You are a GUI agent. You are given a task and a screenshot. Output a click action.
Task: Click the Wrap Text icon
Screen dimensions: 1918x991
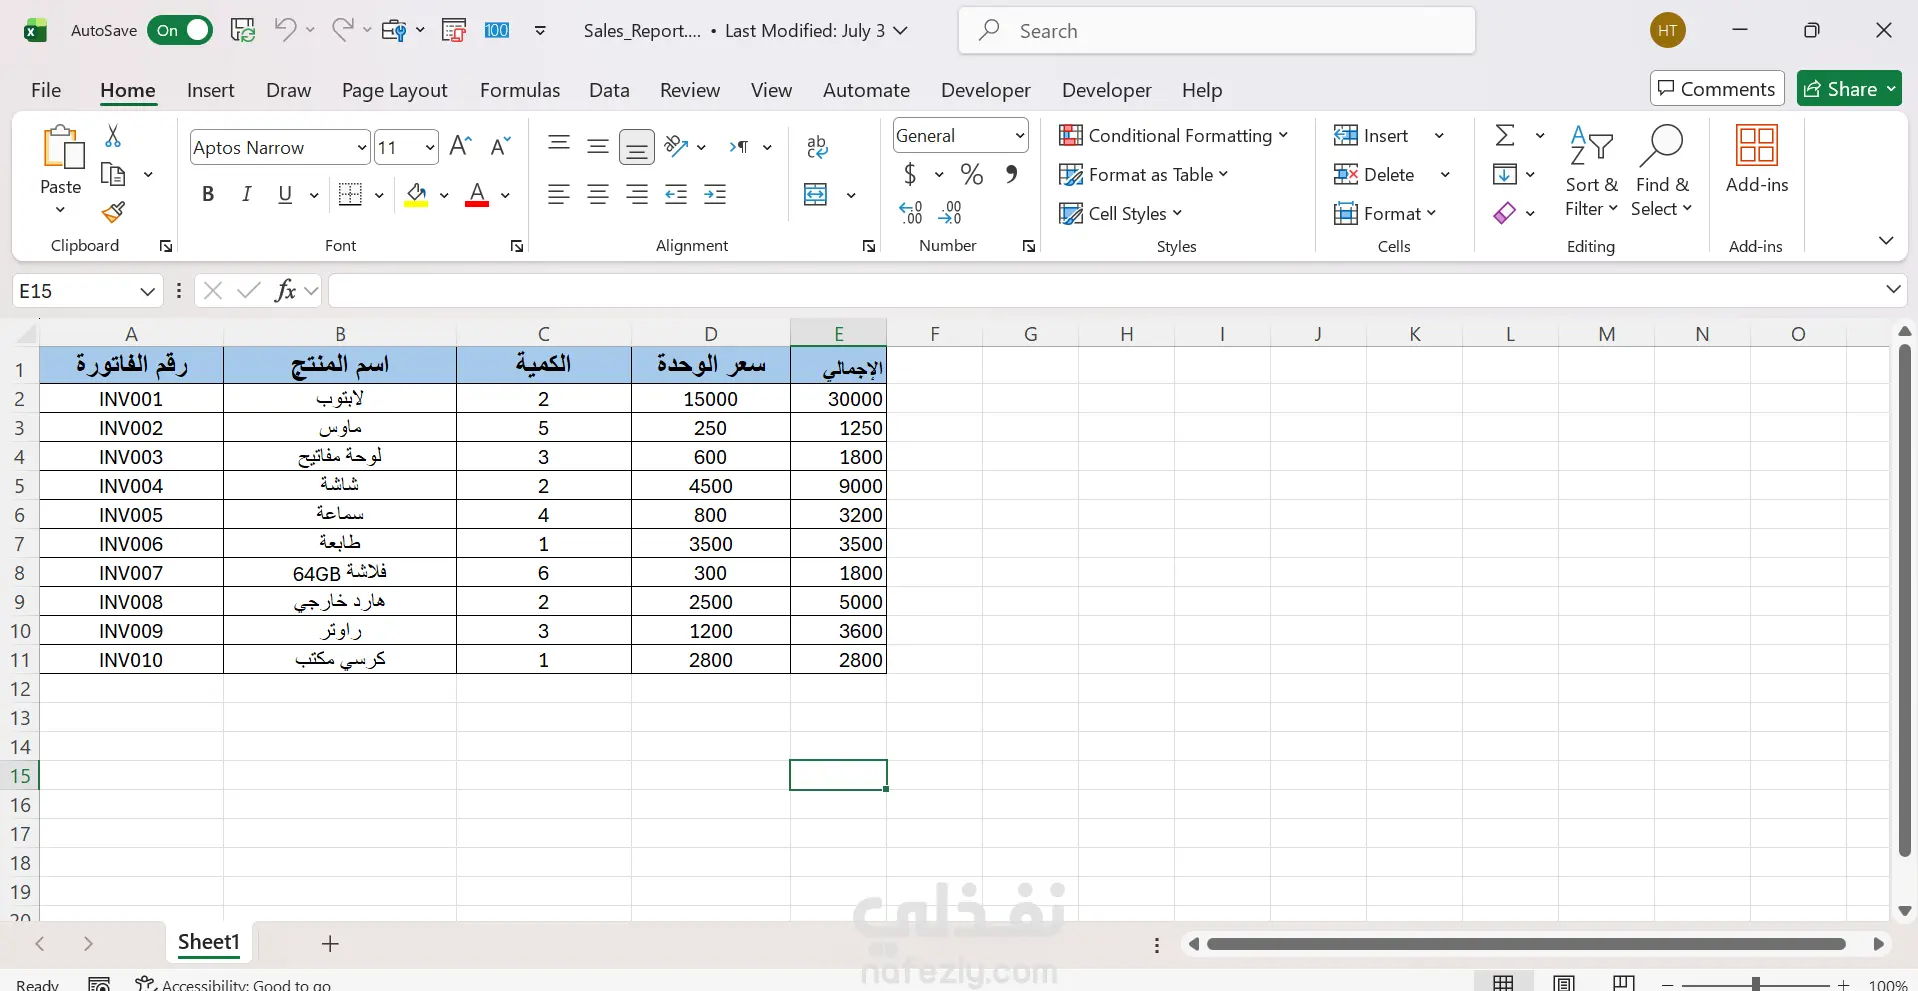click(817, 147)
